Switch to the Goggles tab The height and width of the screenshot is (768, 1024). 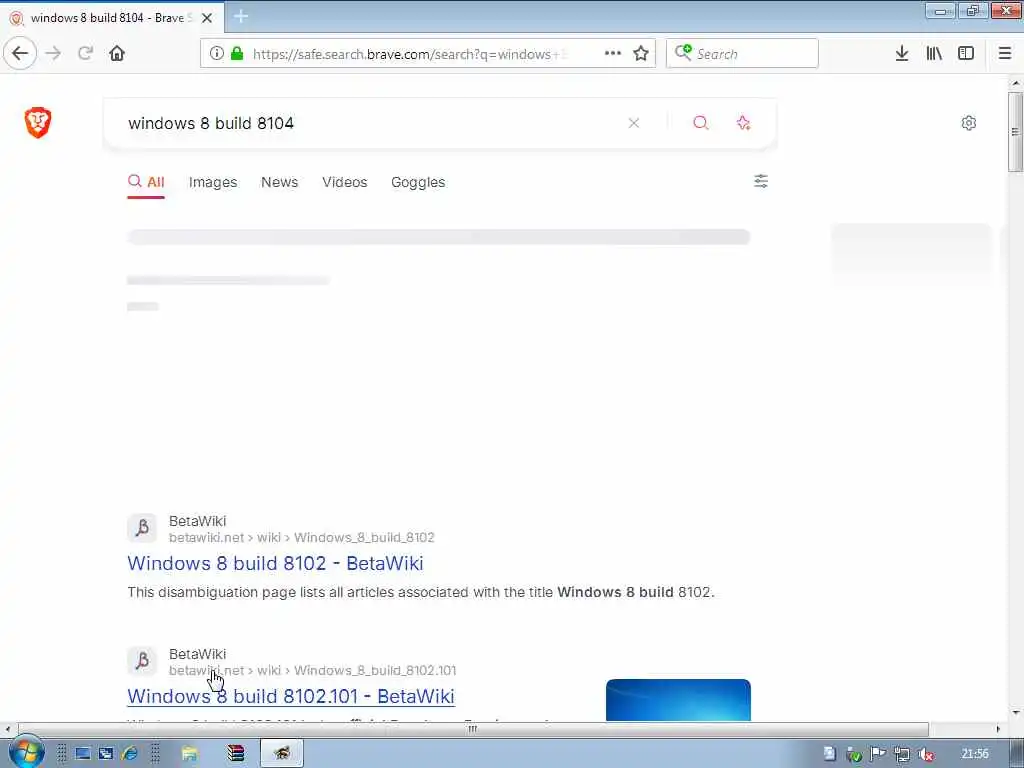(418, 182)
